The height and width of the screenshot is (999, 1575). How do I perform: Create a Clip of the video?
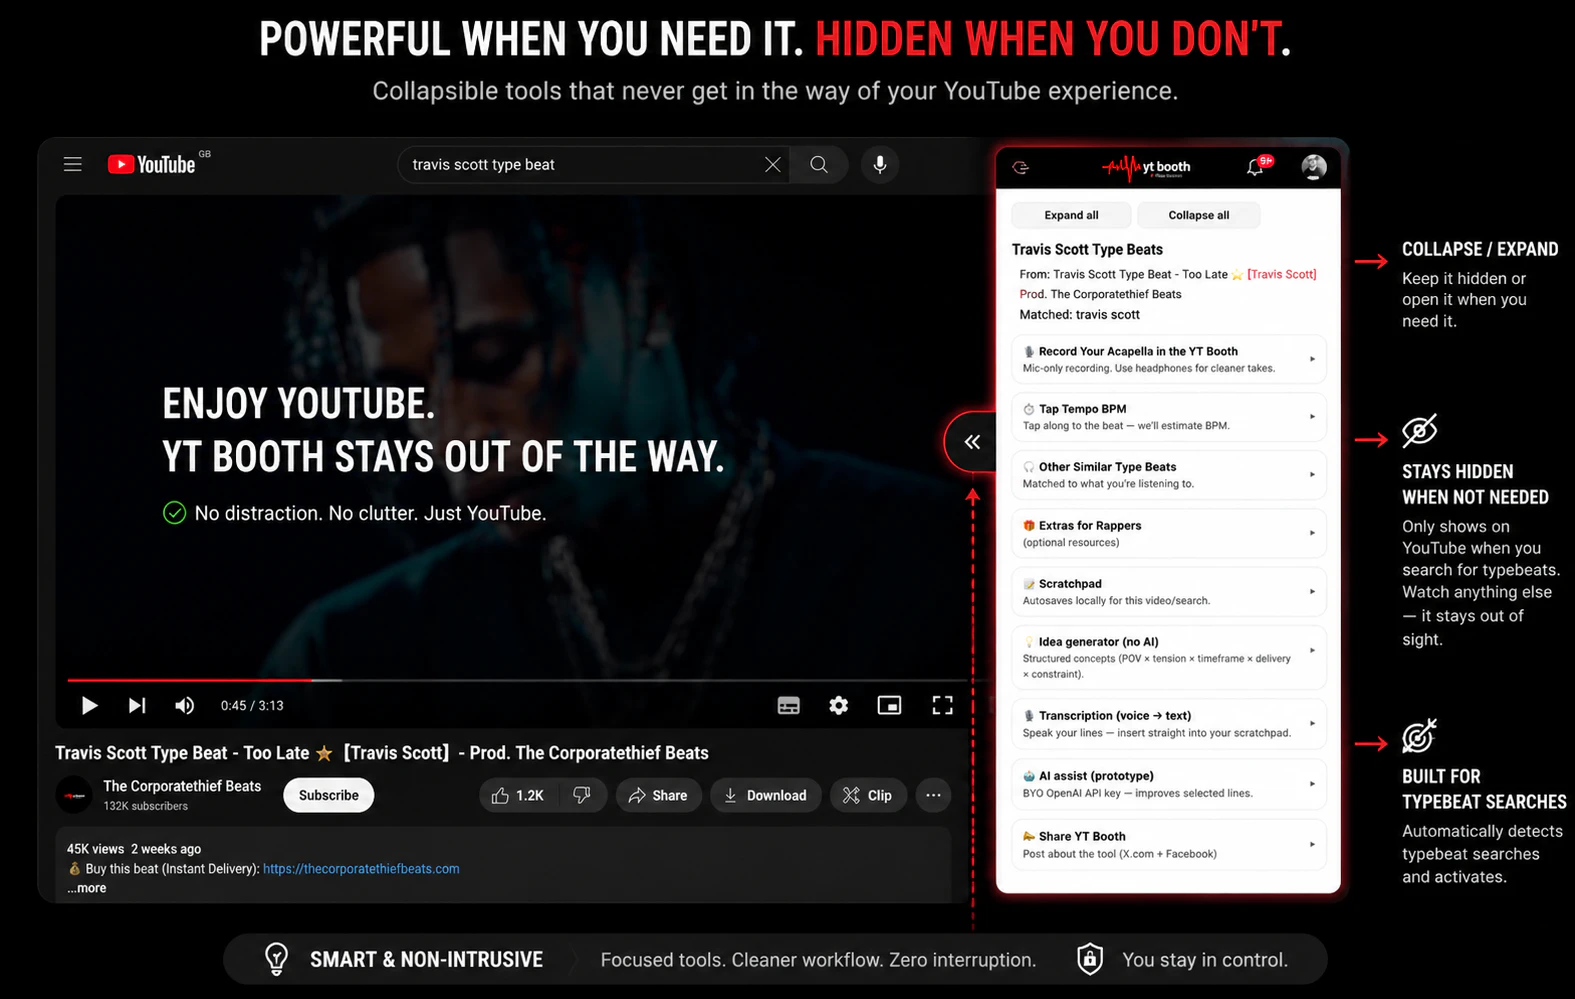pyautogui.click(x=867, y=795)
